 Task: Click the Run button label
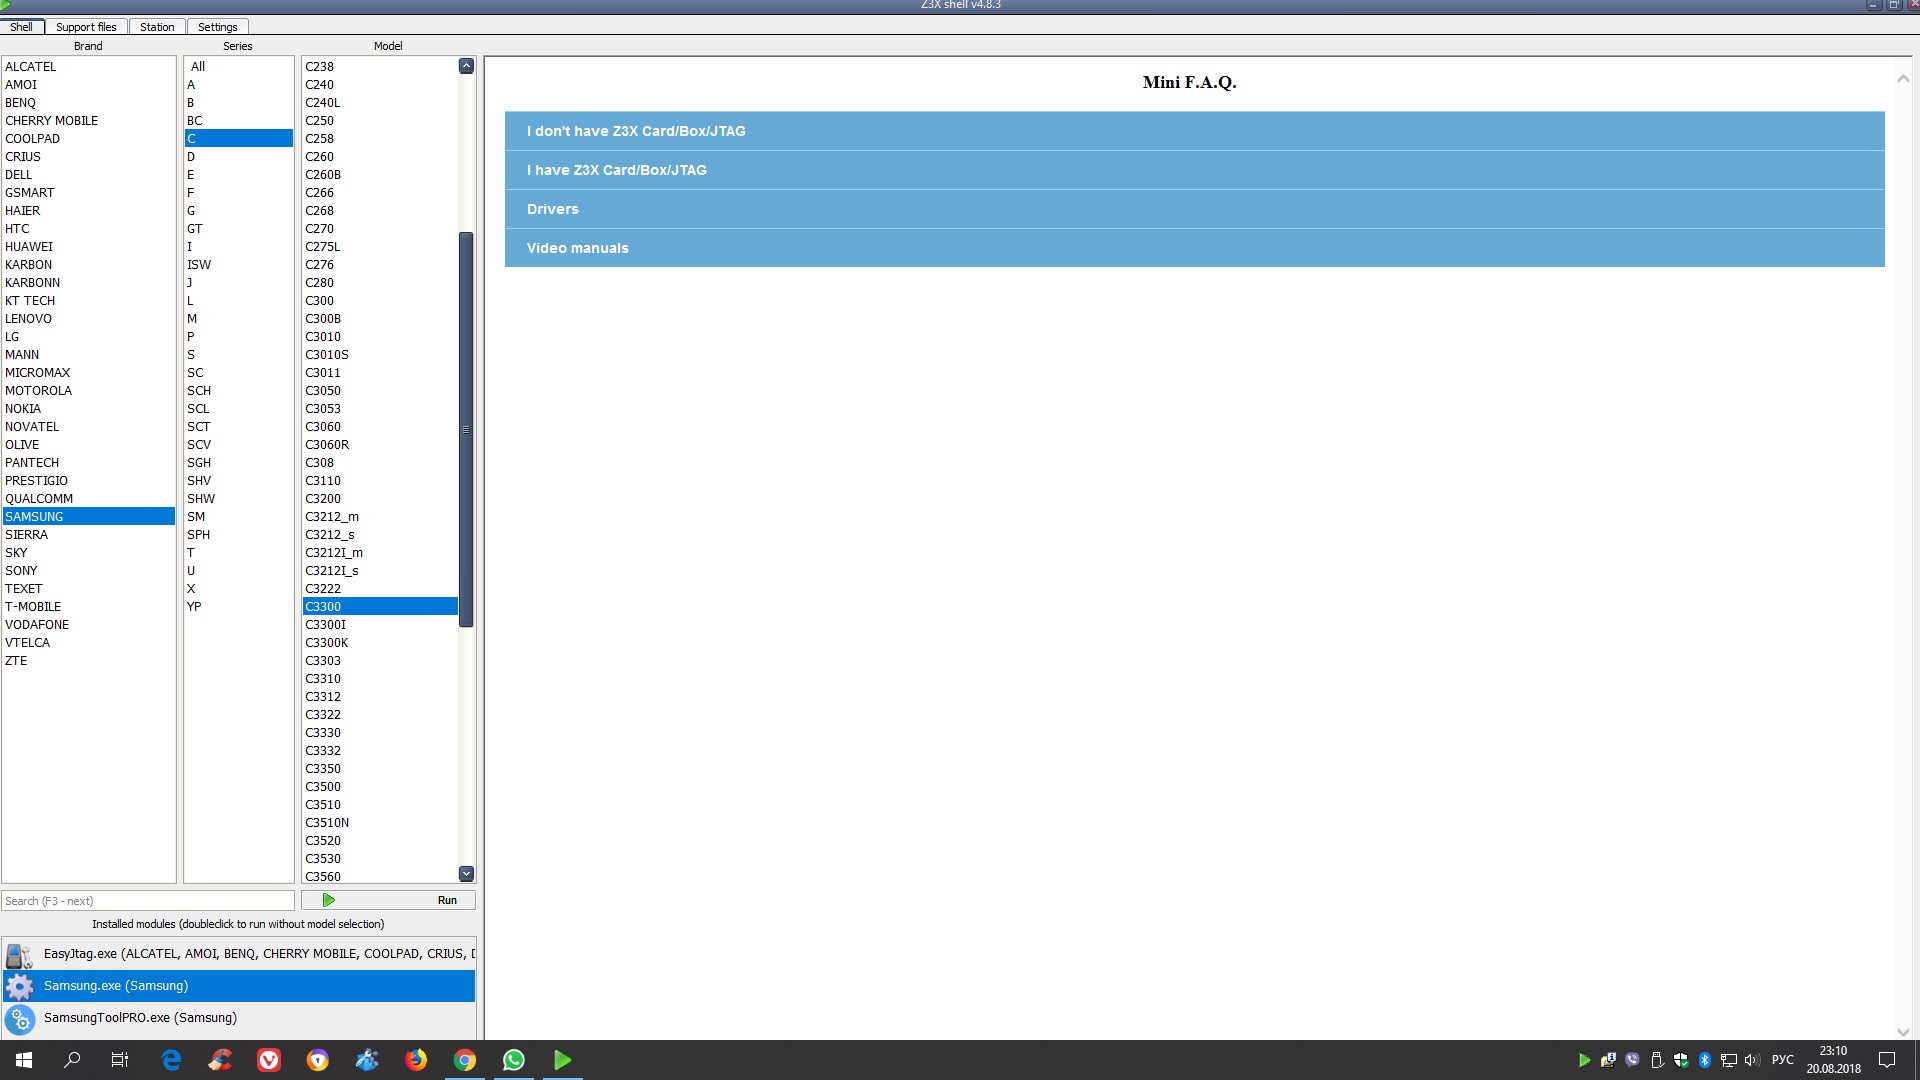[447, 900]
